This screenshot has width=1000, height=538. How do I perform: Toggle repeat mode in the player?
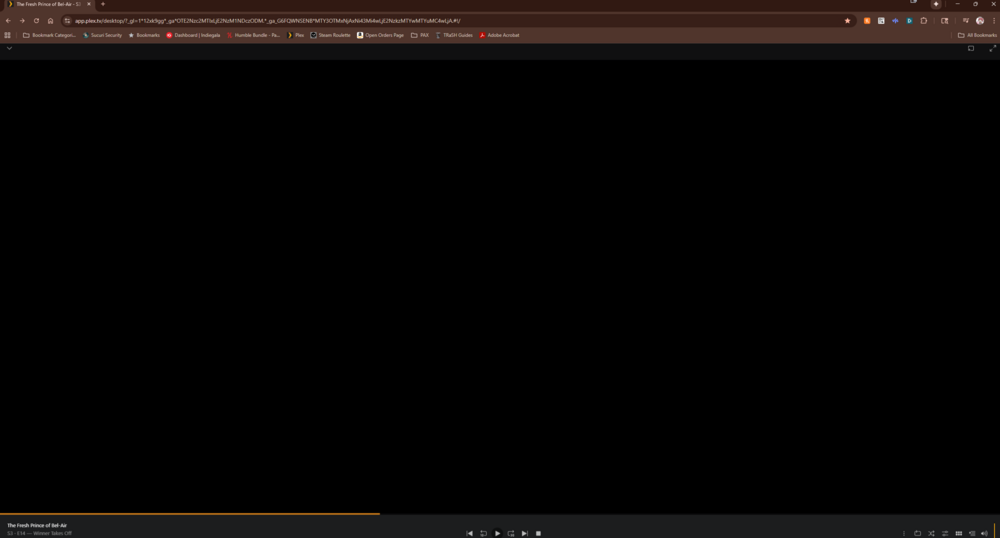click(x=918, y=533)
